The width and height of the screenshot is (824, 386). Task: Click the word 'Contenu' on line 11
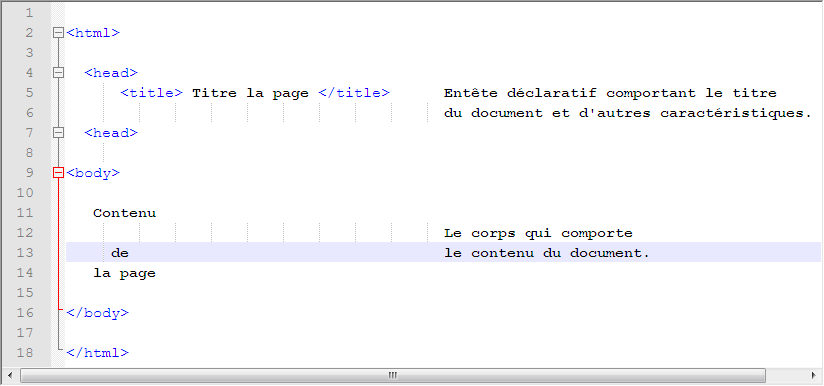125,213
